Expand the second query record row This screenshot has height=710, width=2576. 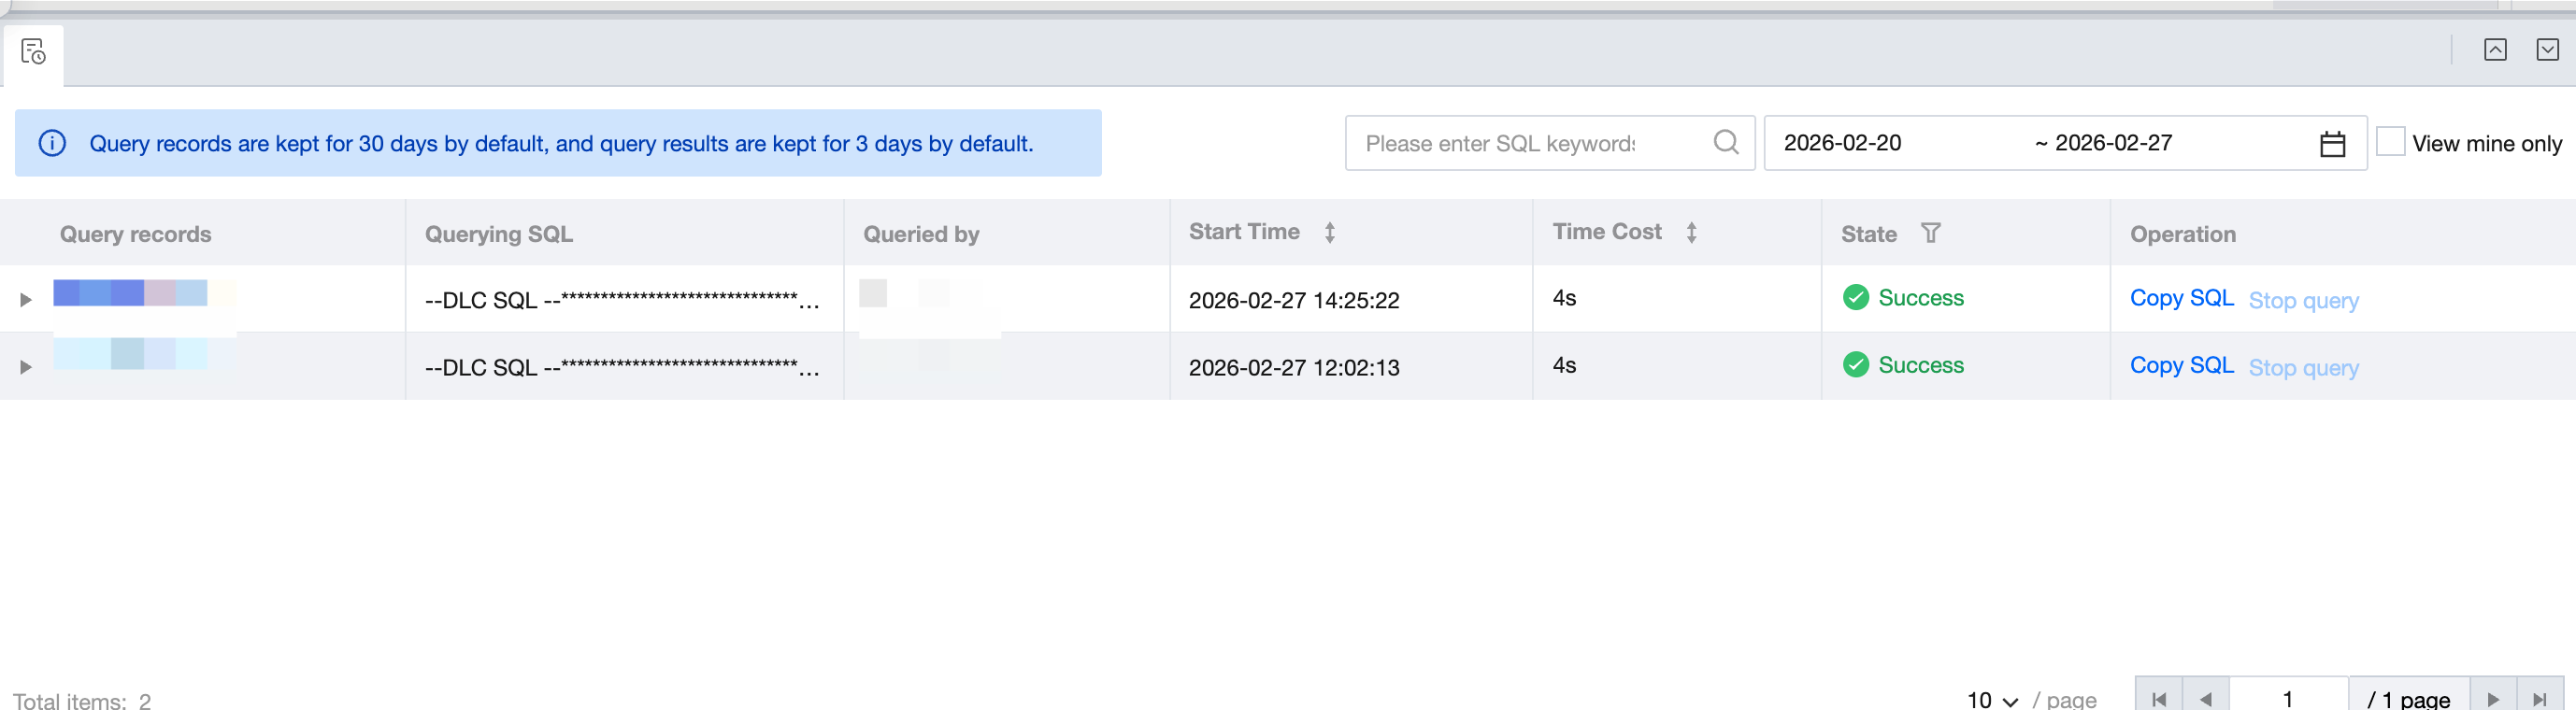pos(26,367)
